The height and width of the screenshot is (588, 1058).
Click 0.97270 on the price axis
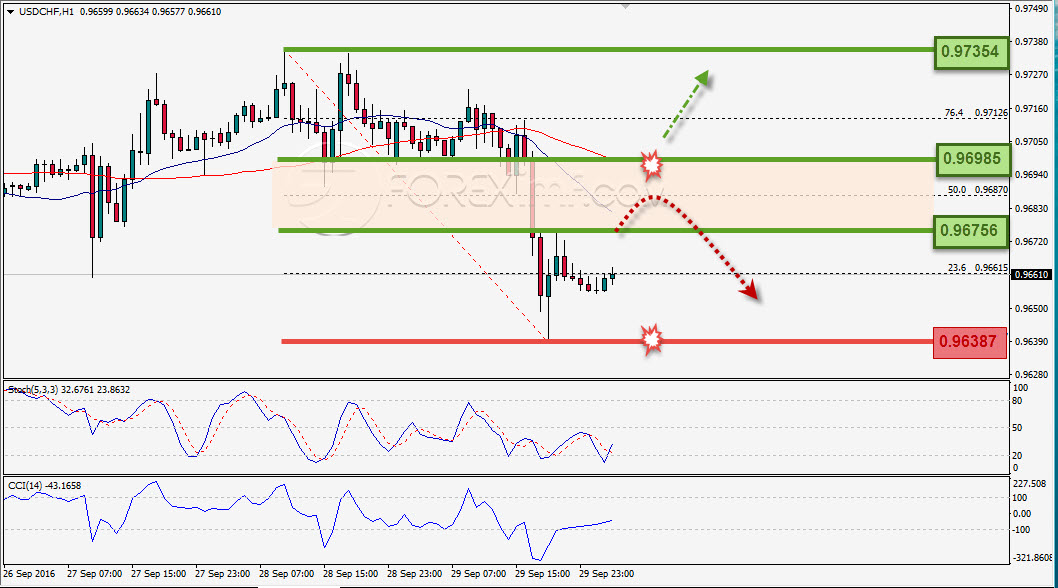[1032, 74]
